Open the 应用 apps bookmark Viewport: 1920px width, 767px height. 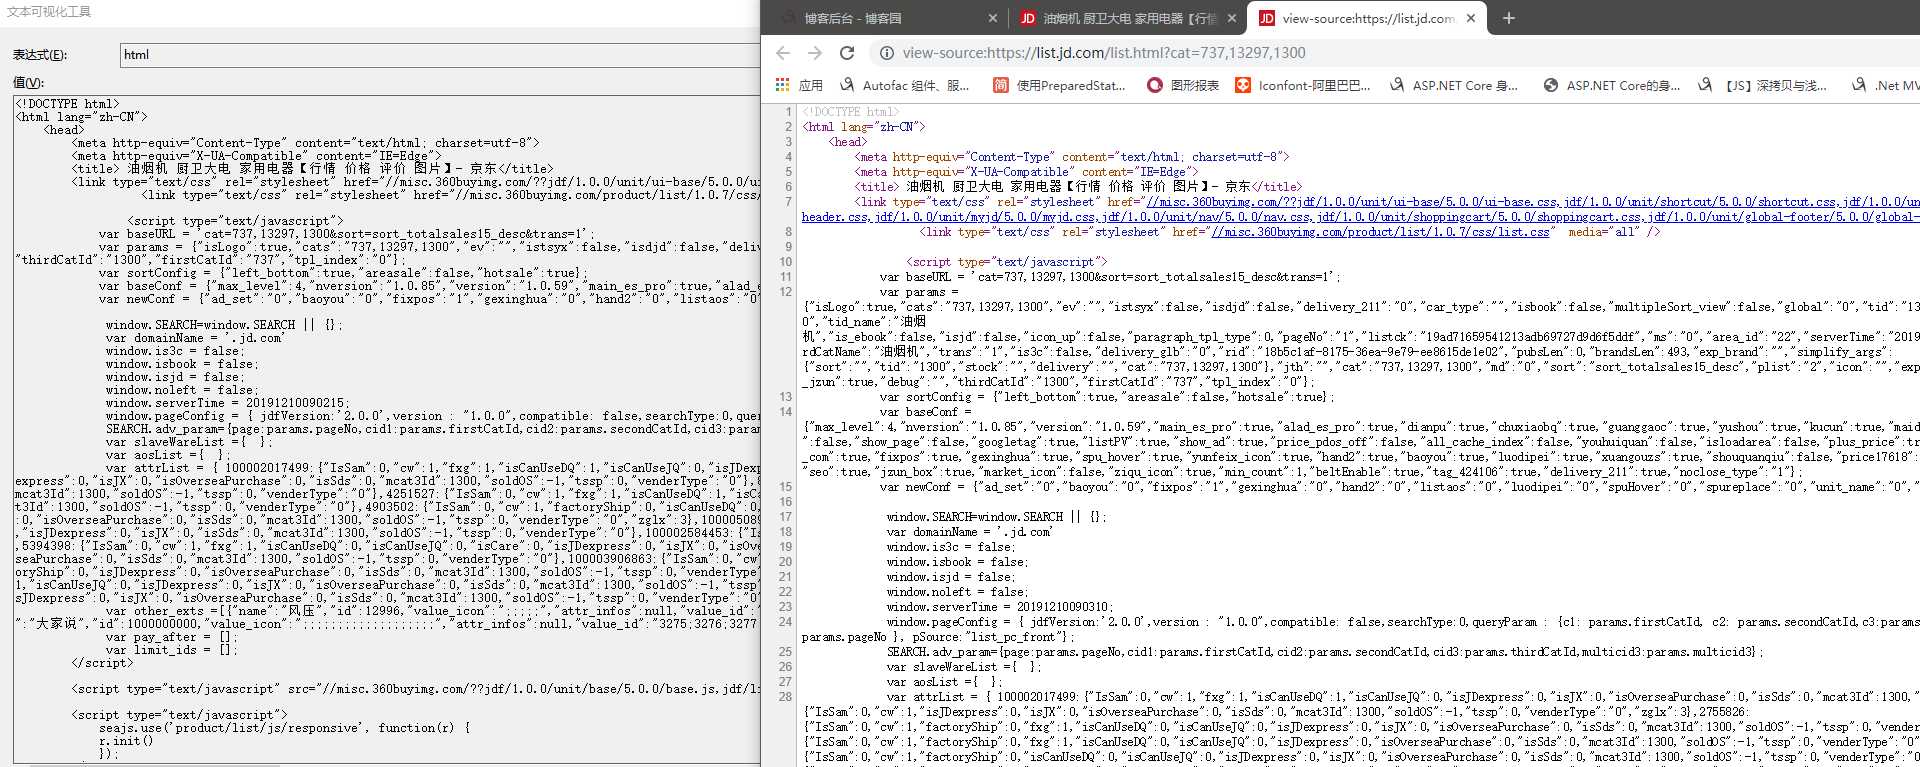click(x=799, y=86)
